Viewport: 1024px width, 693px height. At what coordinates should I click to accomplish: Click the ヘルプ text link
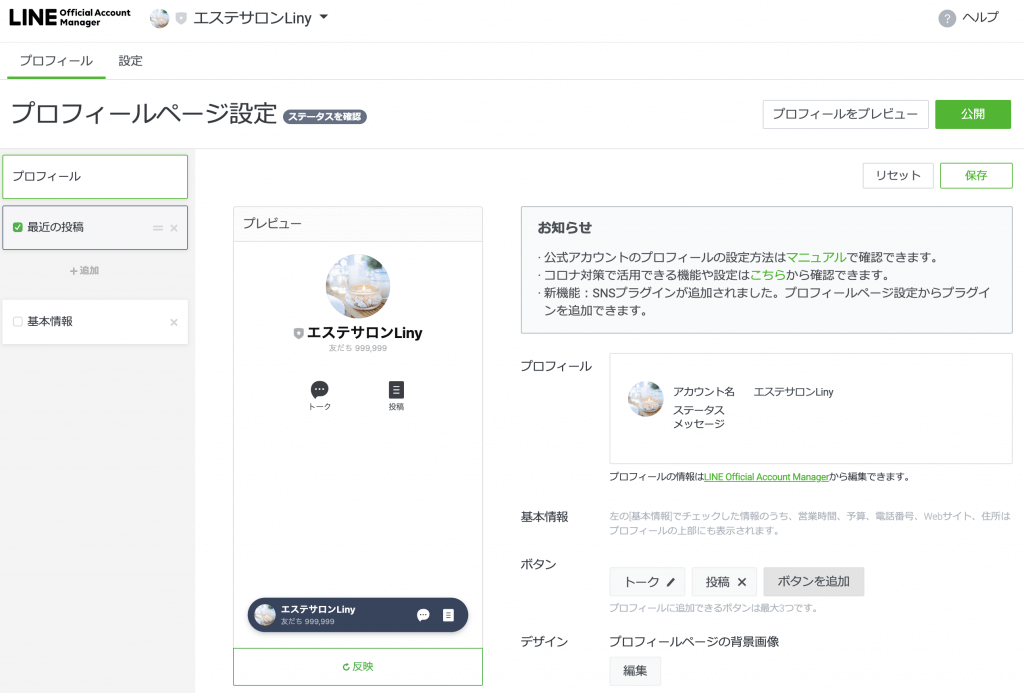pos(980,18)
